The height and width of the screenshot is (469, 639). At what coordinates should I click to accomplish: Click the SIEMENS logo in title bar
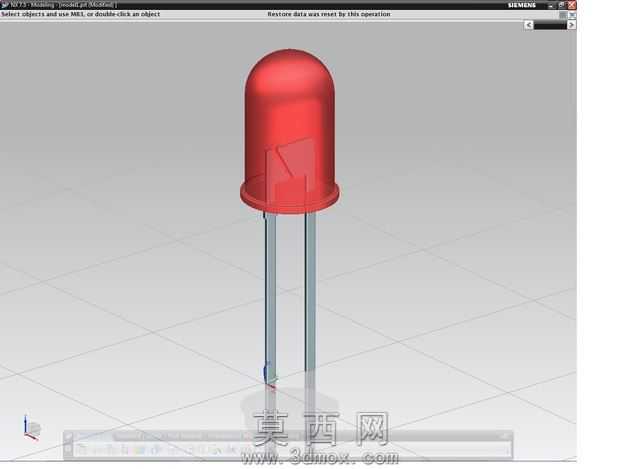click(x=522, y=5)
